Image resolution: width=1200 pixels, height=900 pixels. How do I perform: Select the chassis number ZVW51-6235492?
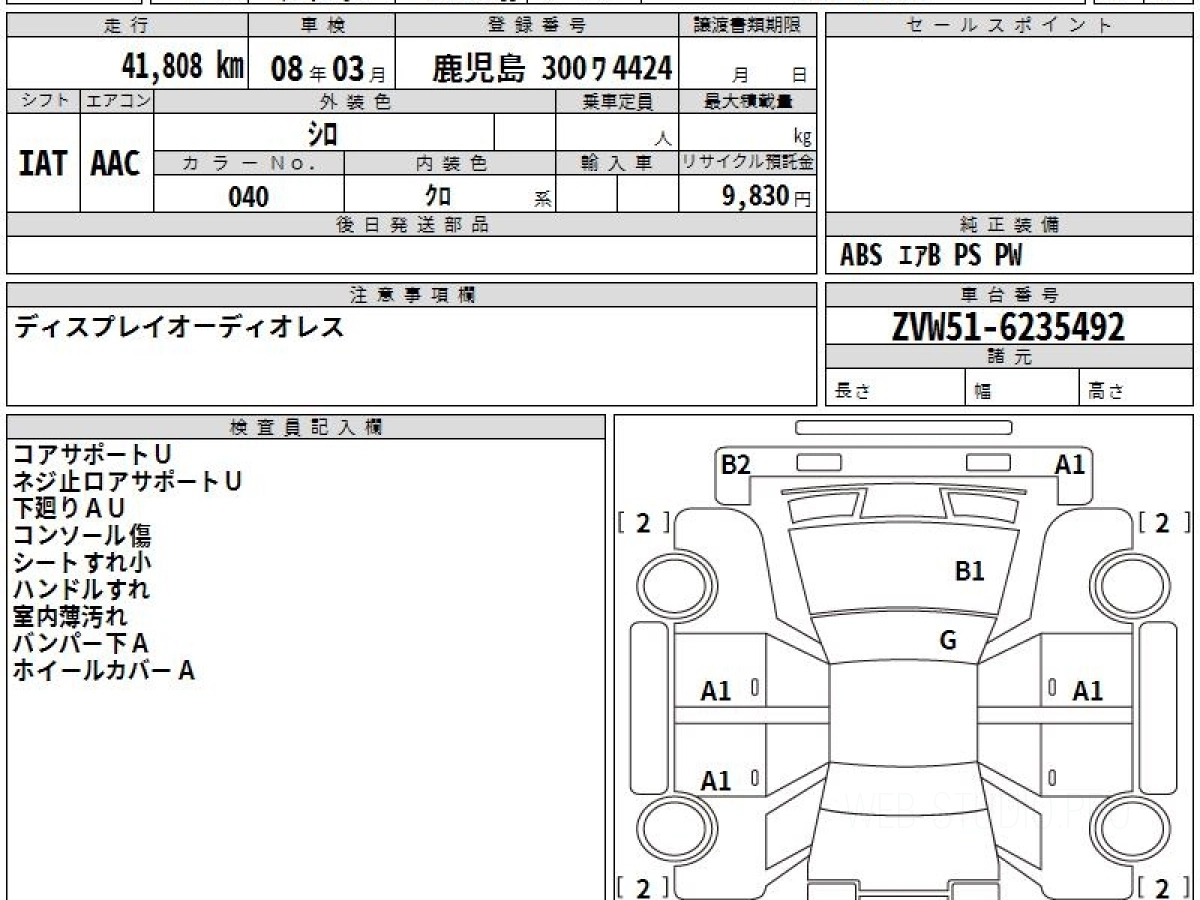(1008, 326)
